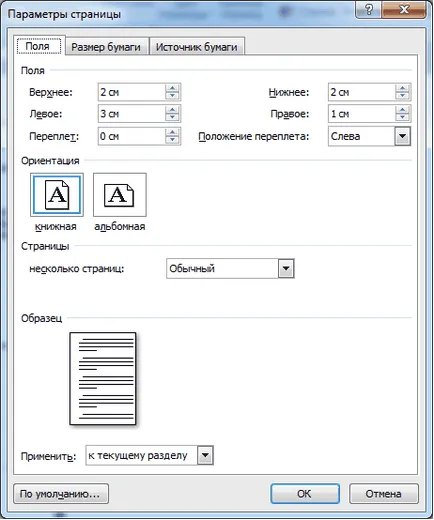This screenshot has height=520, width=434.
Task: Click the По умолчанию... button
Action: [x=61, y=494]
